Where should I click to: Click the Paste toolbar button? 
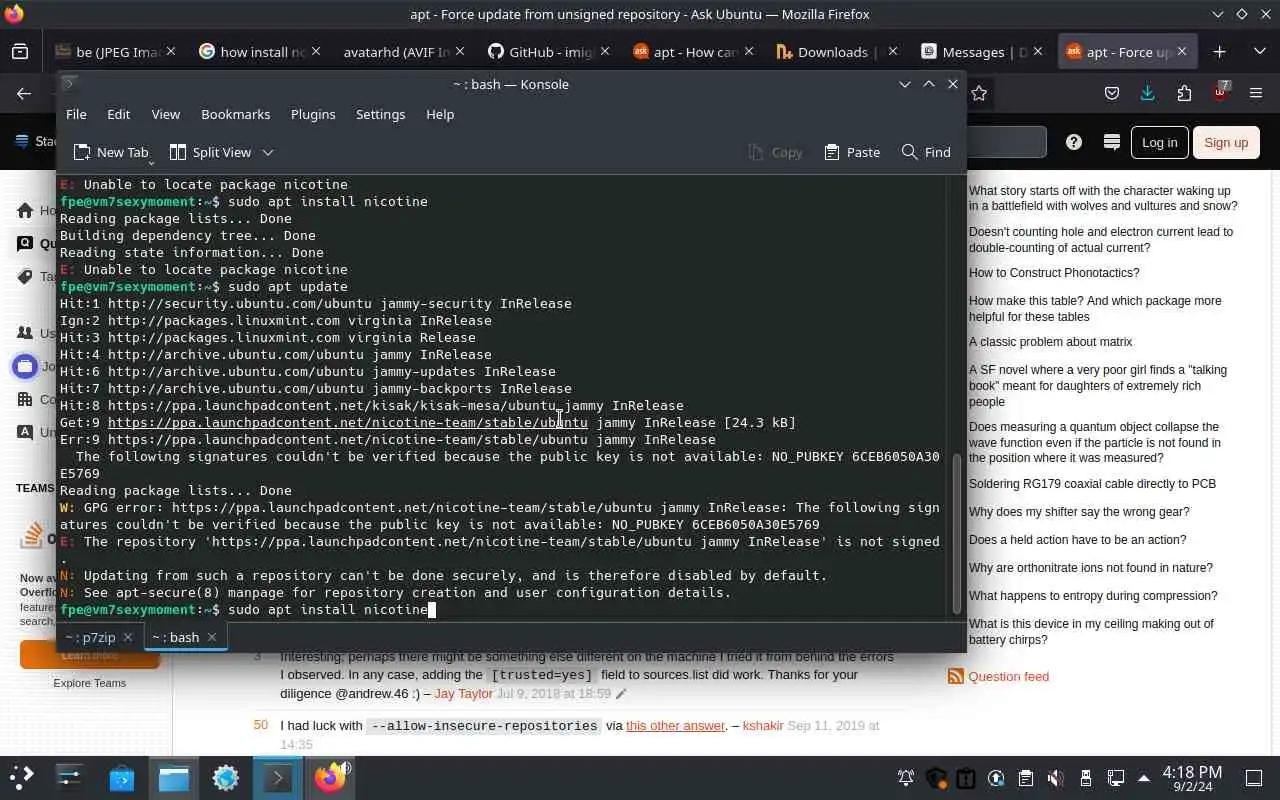click(852, 152)
